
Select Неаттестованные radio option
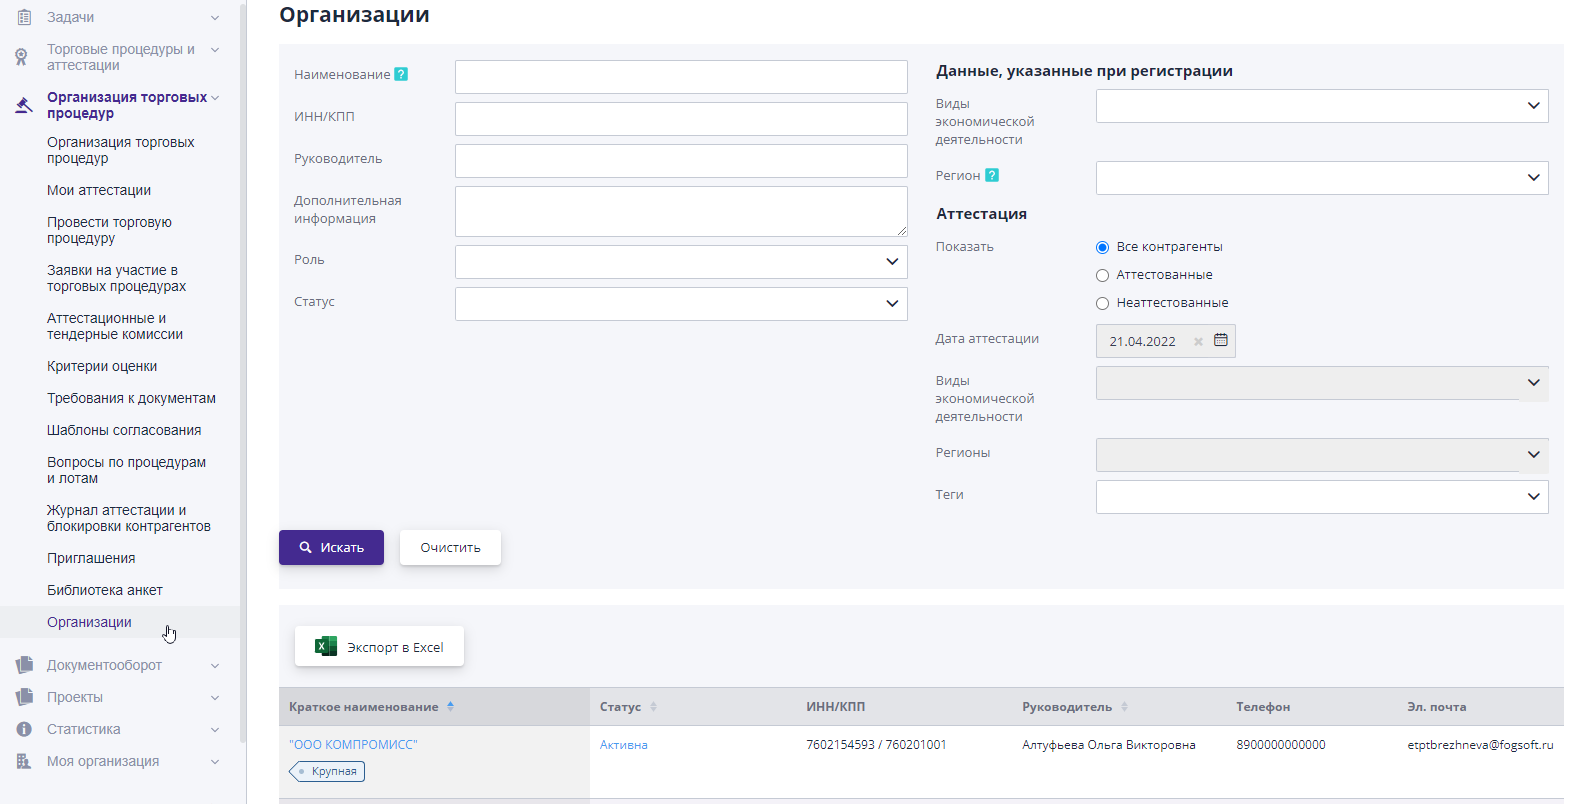[x=1102, y=303]
